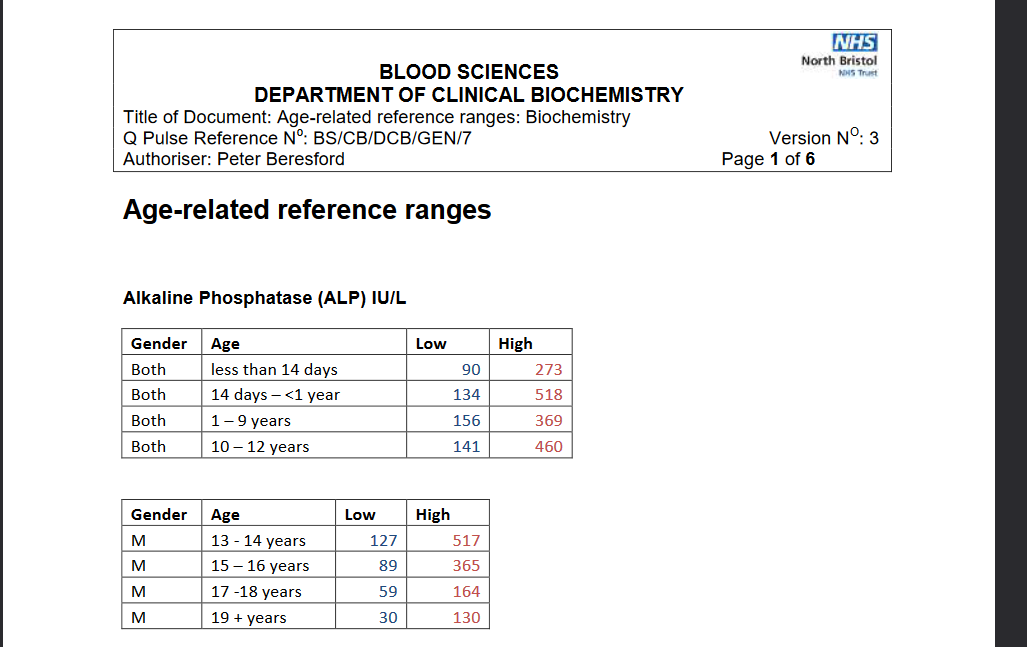Viewport: 1027px width, 647px height.
Task: Click the Gender header in first table
Action: click(159, 343)
